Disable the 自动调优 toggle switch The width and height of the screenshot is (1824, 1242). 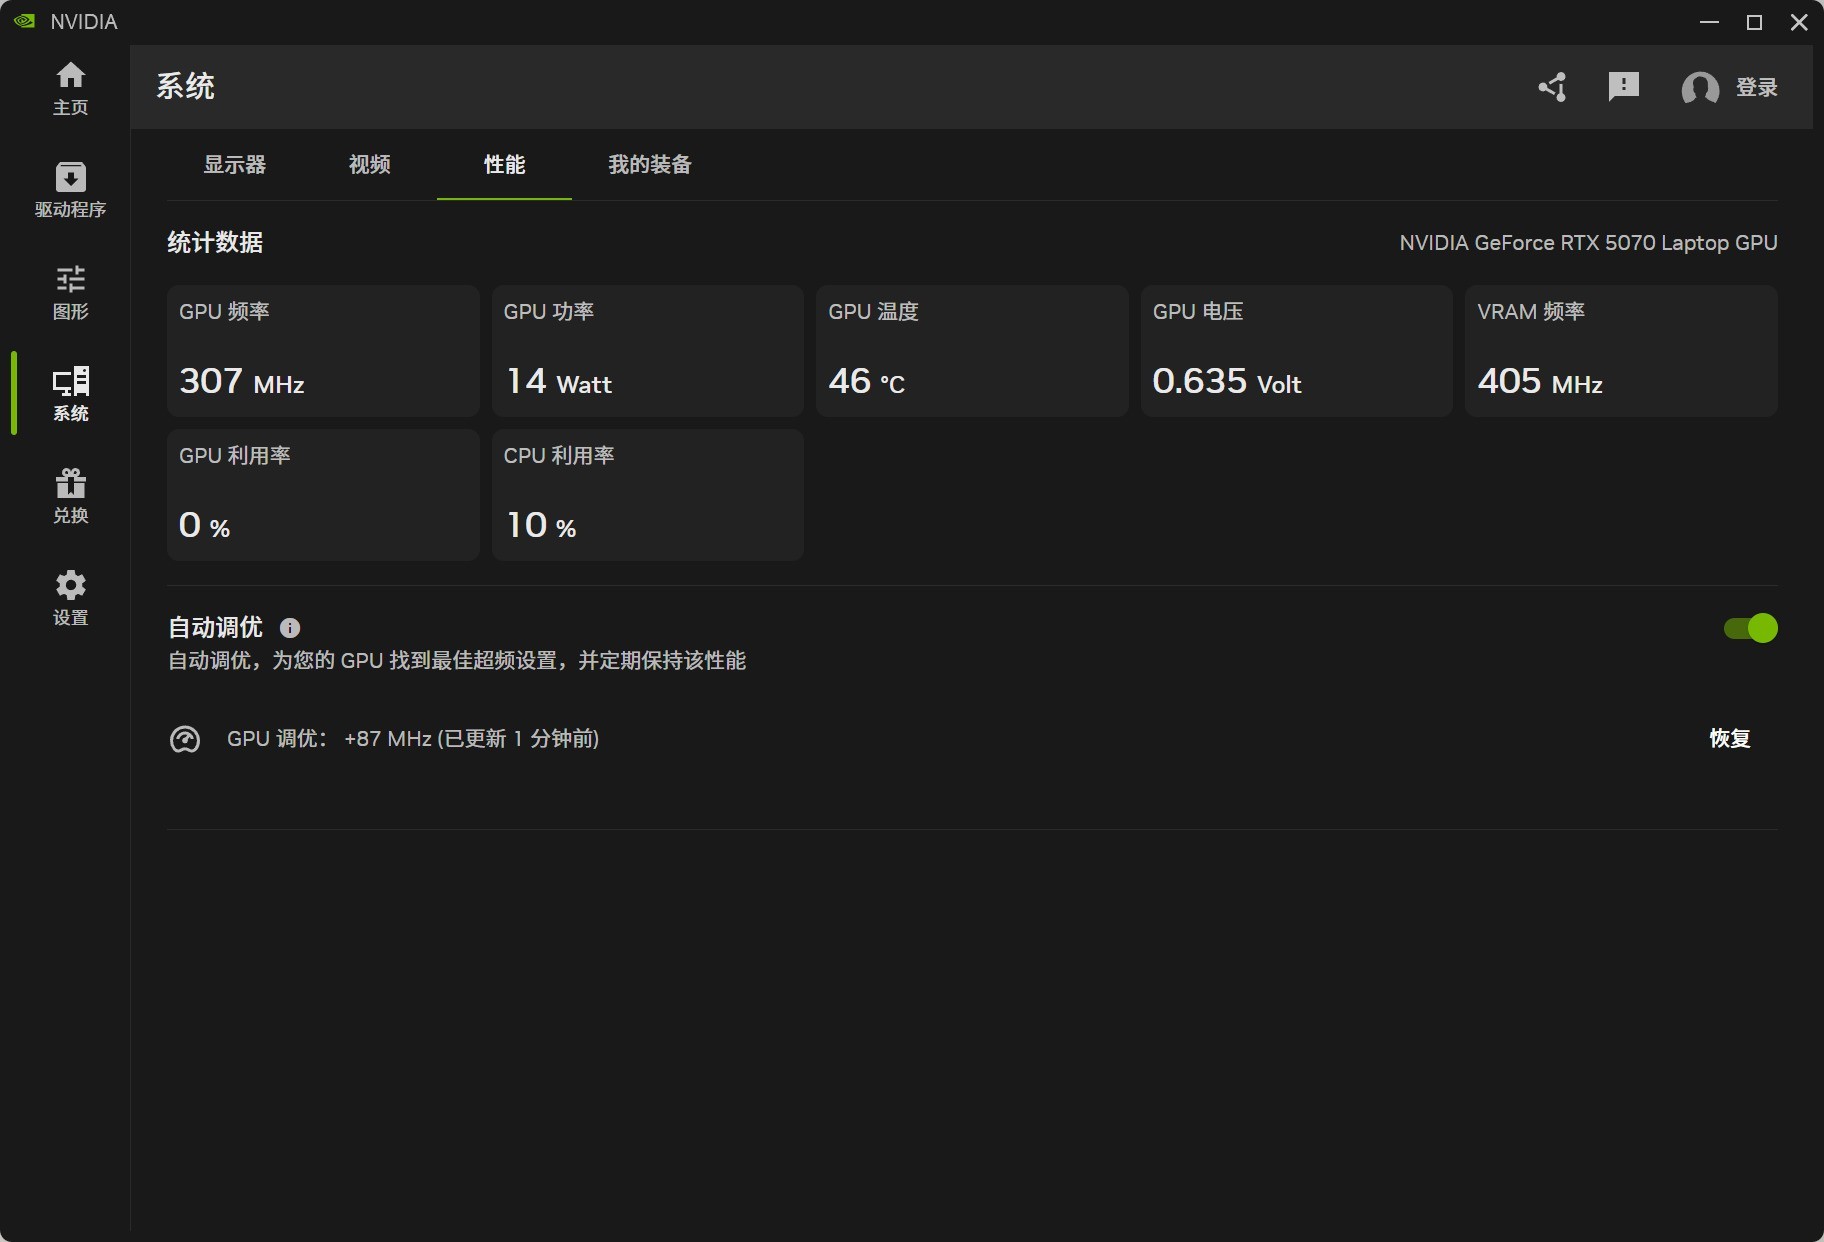pyautogui.click(x=1750, y=628)
